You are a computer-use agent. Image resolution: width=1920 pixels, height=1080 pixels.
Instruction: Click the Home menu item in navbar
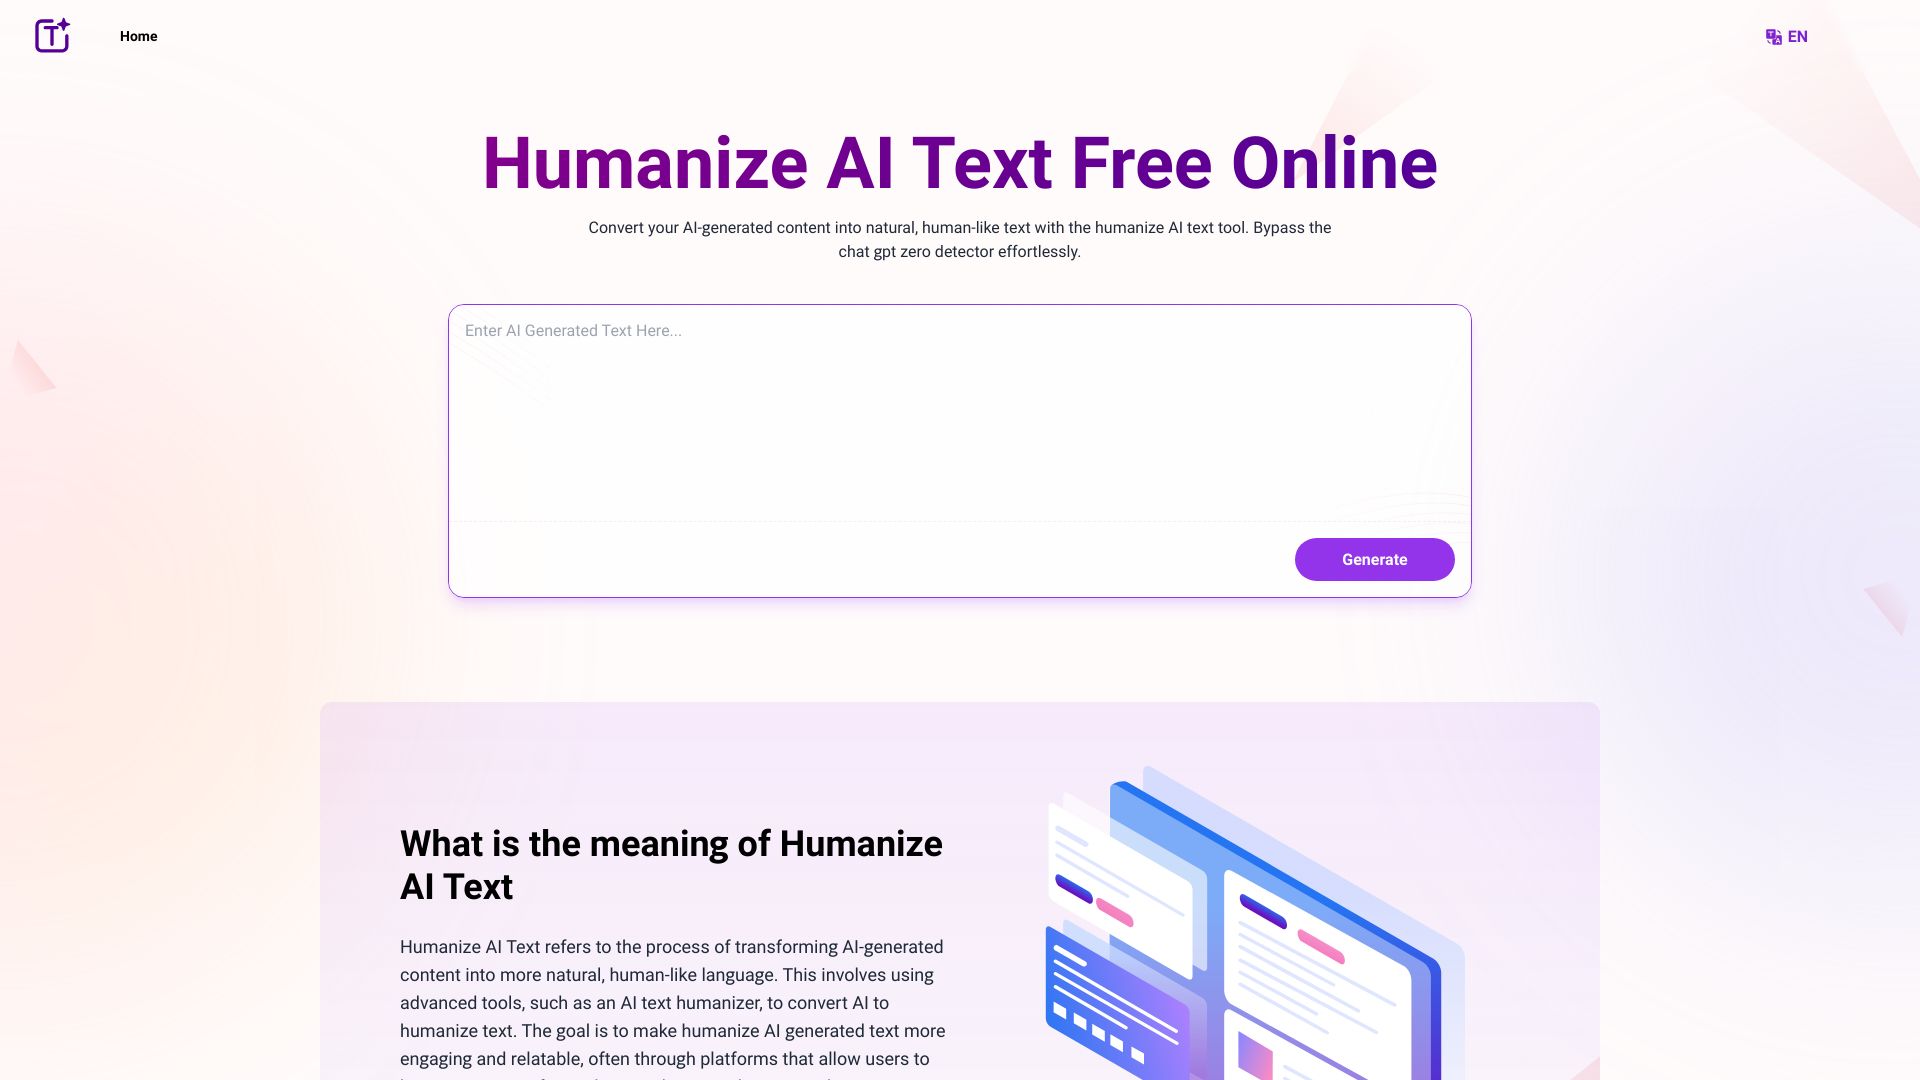(x=138, y=36)
